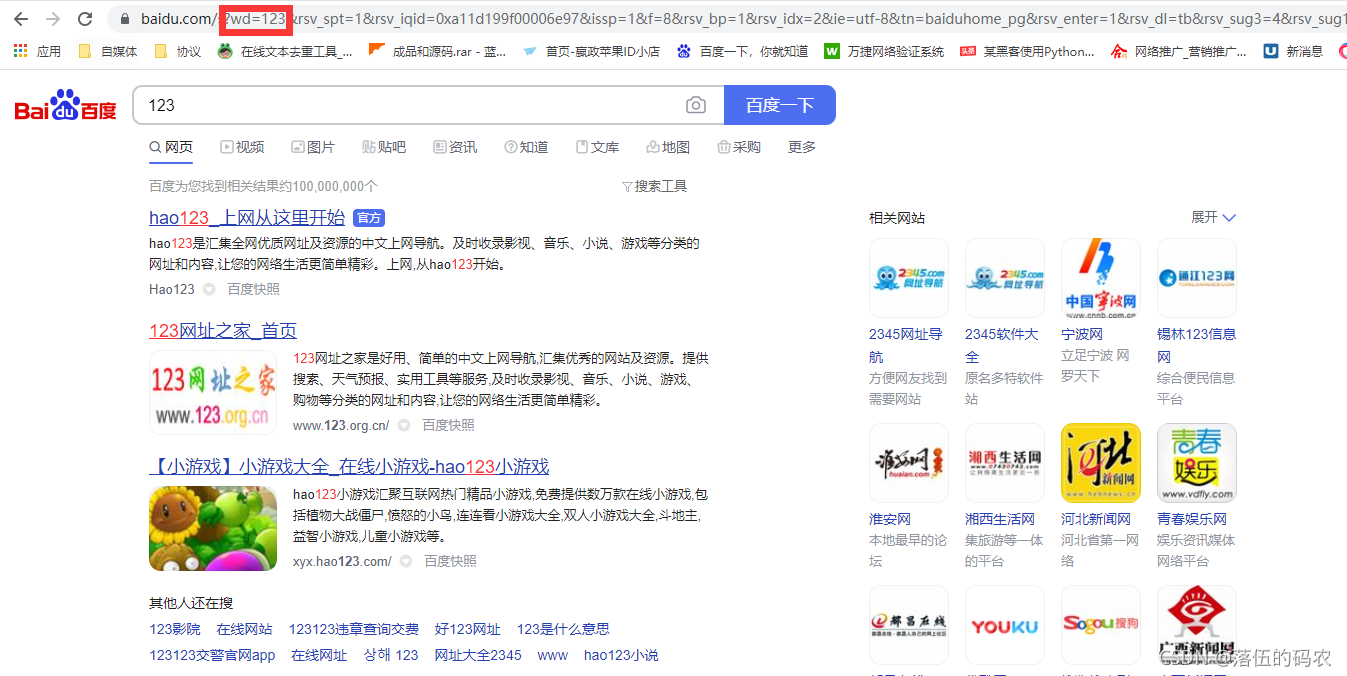Open the 自媒体 bookmark folder
This screenshot has height=676, width=1347.
tap(108, 51)
